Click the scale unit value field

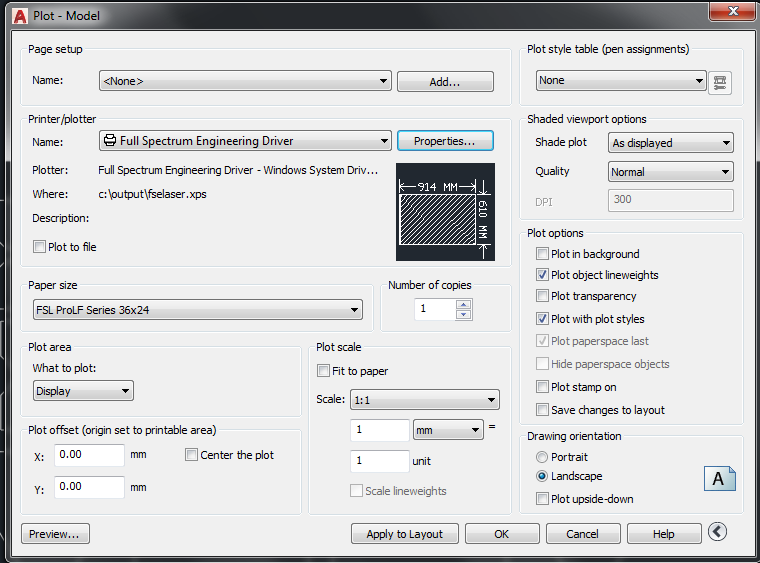pos(380,461)
